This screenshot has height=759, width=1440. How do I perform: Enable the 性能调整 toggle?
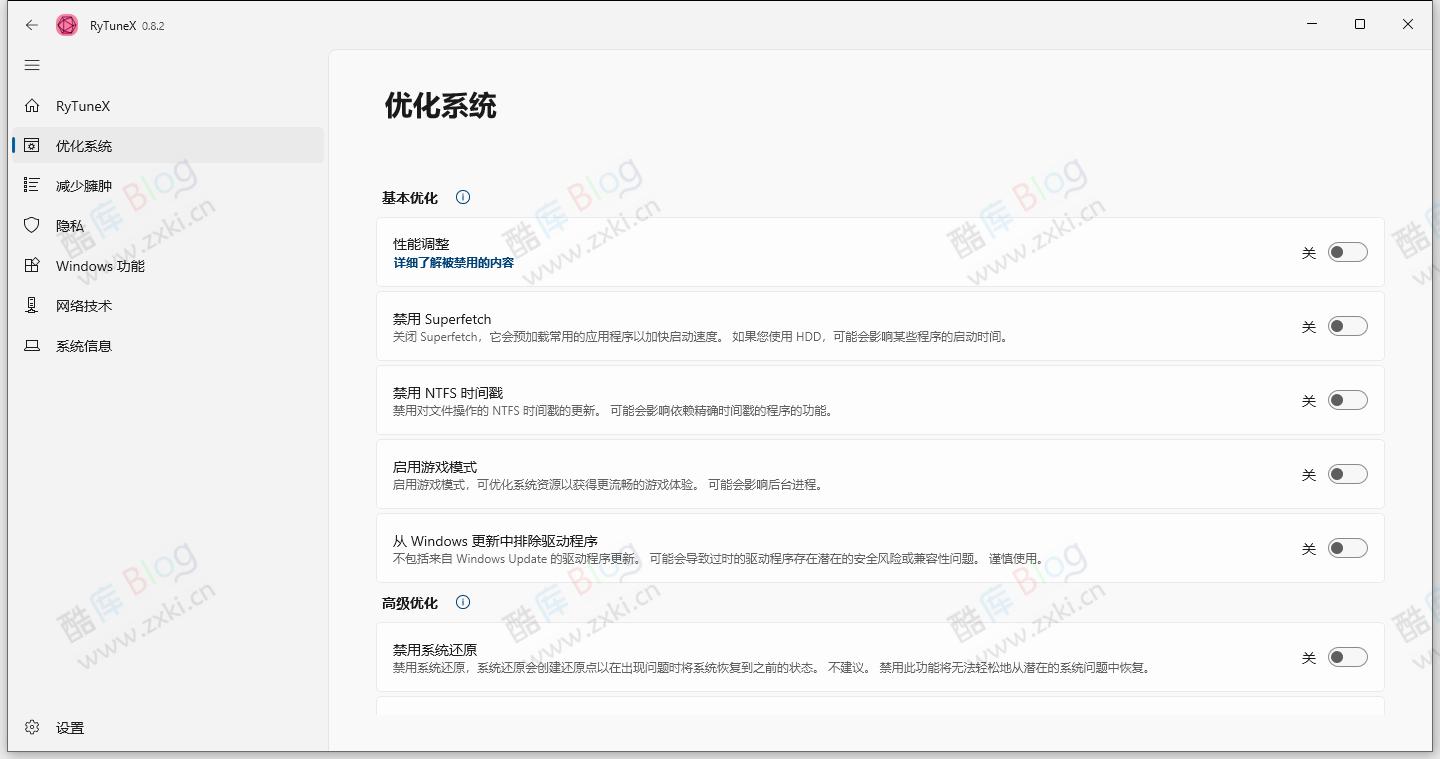(x=1347, y=252)
